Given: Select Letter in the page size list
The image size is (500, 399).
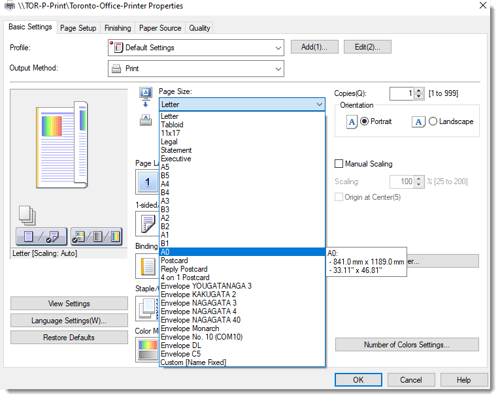Looking at the screenshot, I should 242,116.
